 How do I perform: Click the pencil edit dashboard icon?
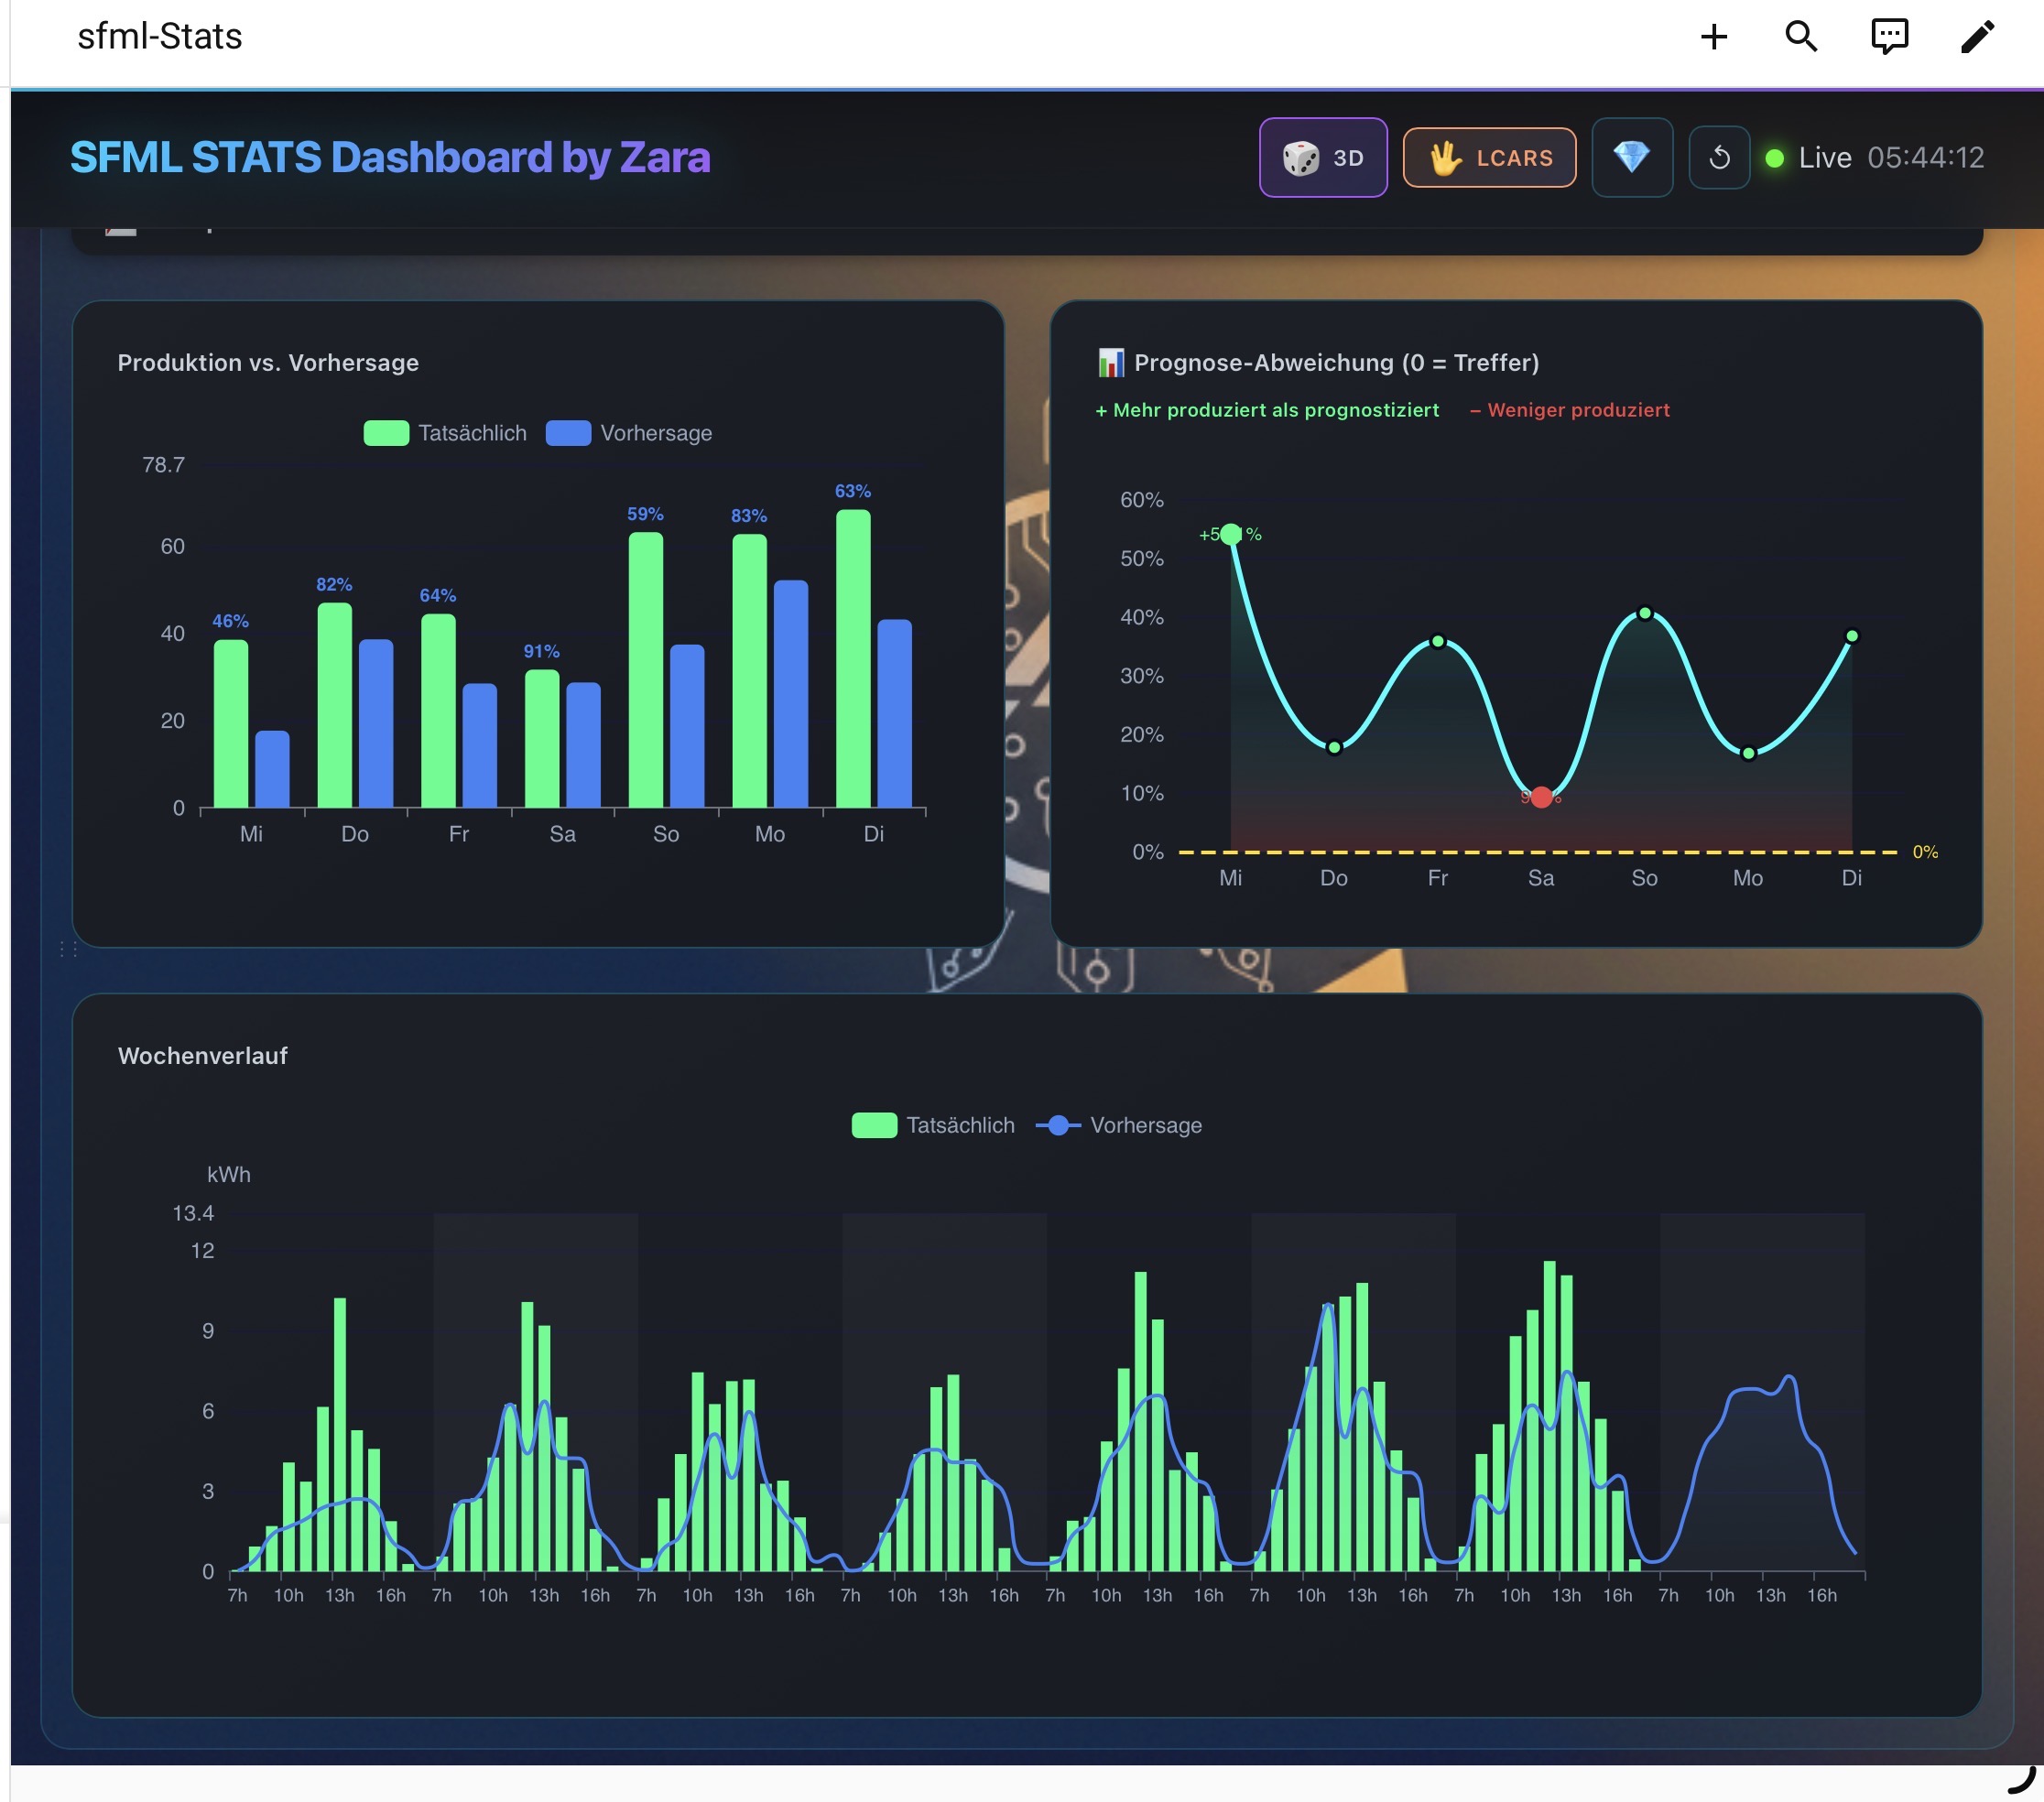tap(1977, 37)
